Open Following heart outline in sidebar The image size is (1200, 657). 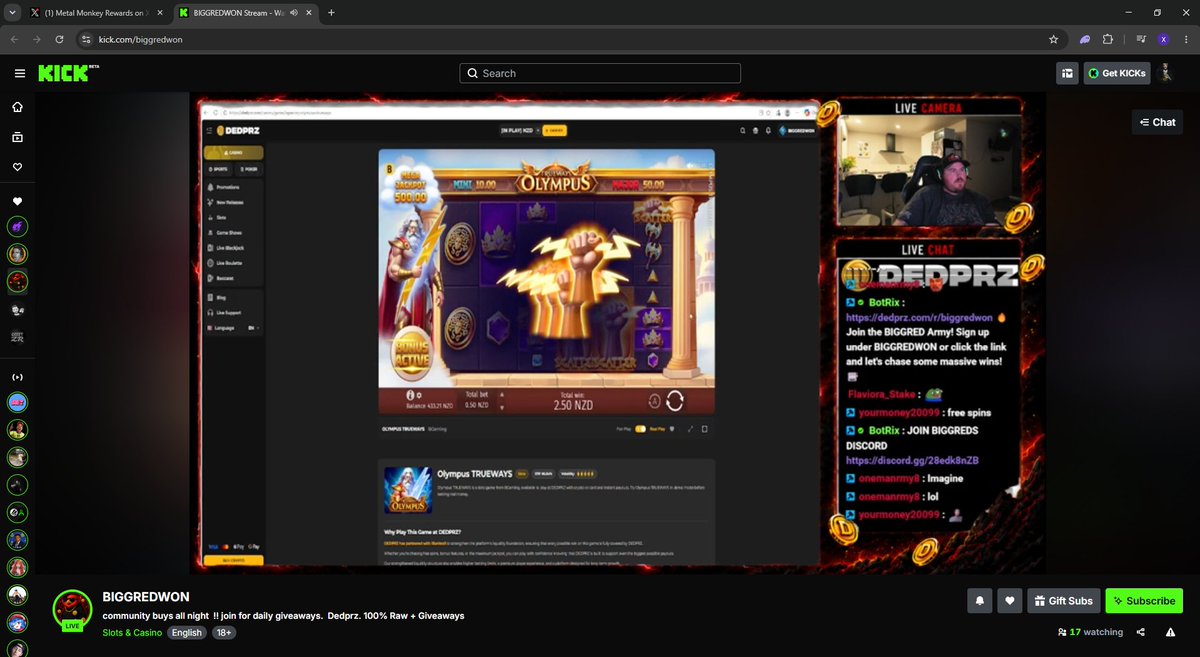tap(17, 167)
